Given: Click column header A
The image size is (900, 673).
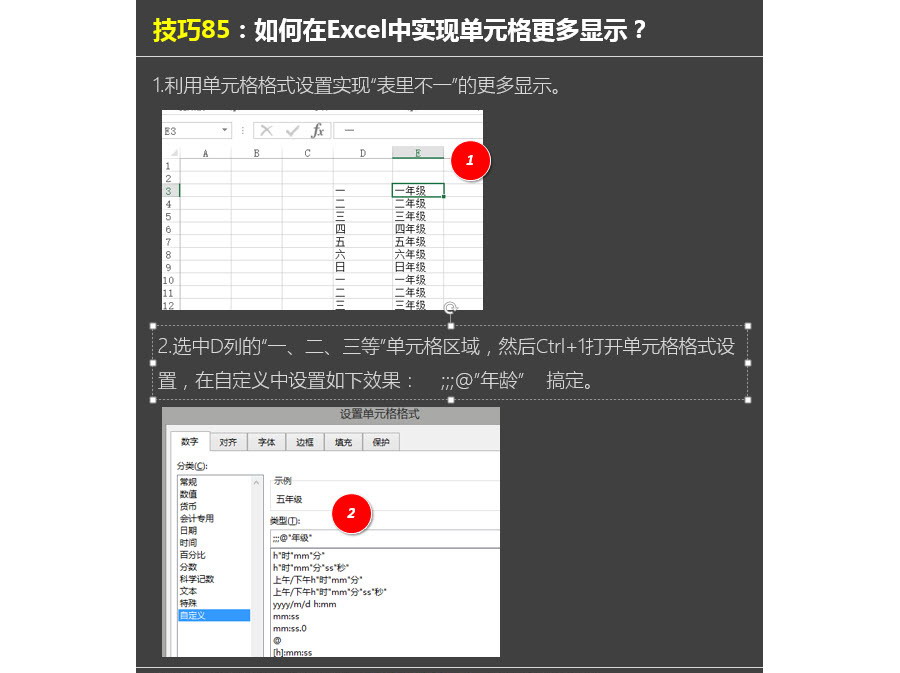Looking at the screenshot, I should click(x=205, y=153).
